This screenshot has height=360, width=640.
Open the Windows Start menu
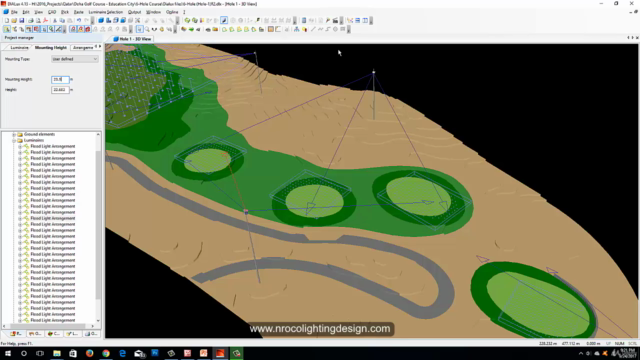8,353
